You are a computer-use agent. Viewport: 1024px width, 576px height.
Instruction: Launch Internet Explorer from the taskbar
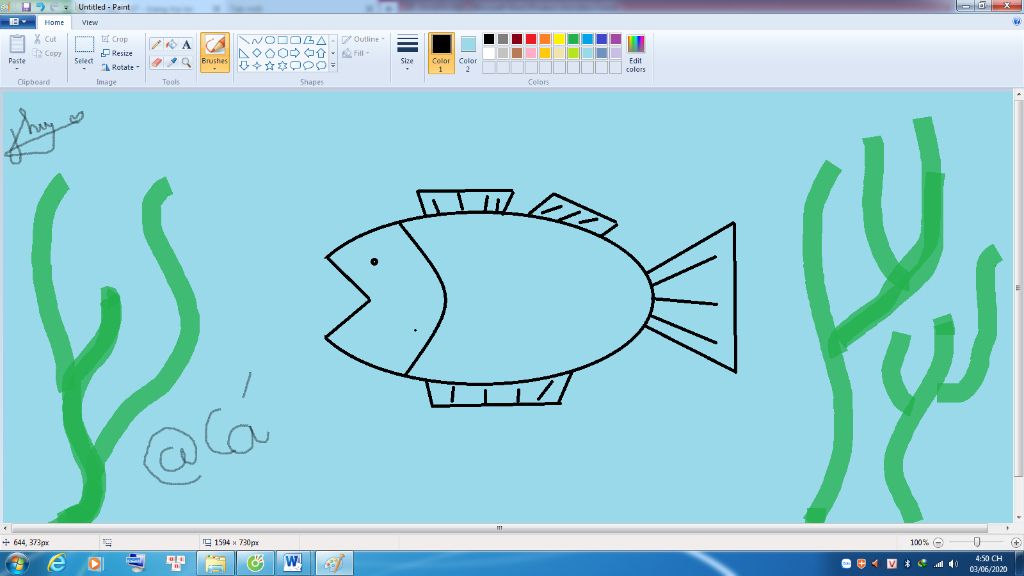[x=57, y=563]
